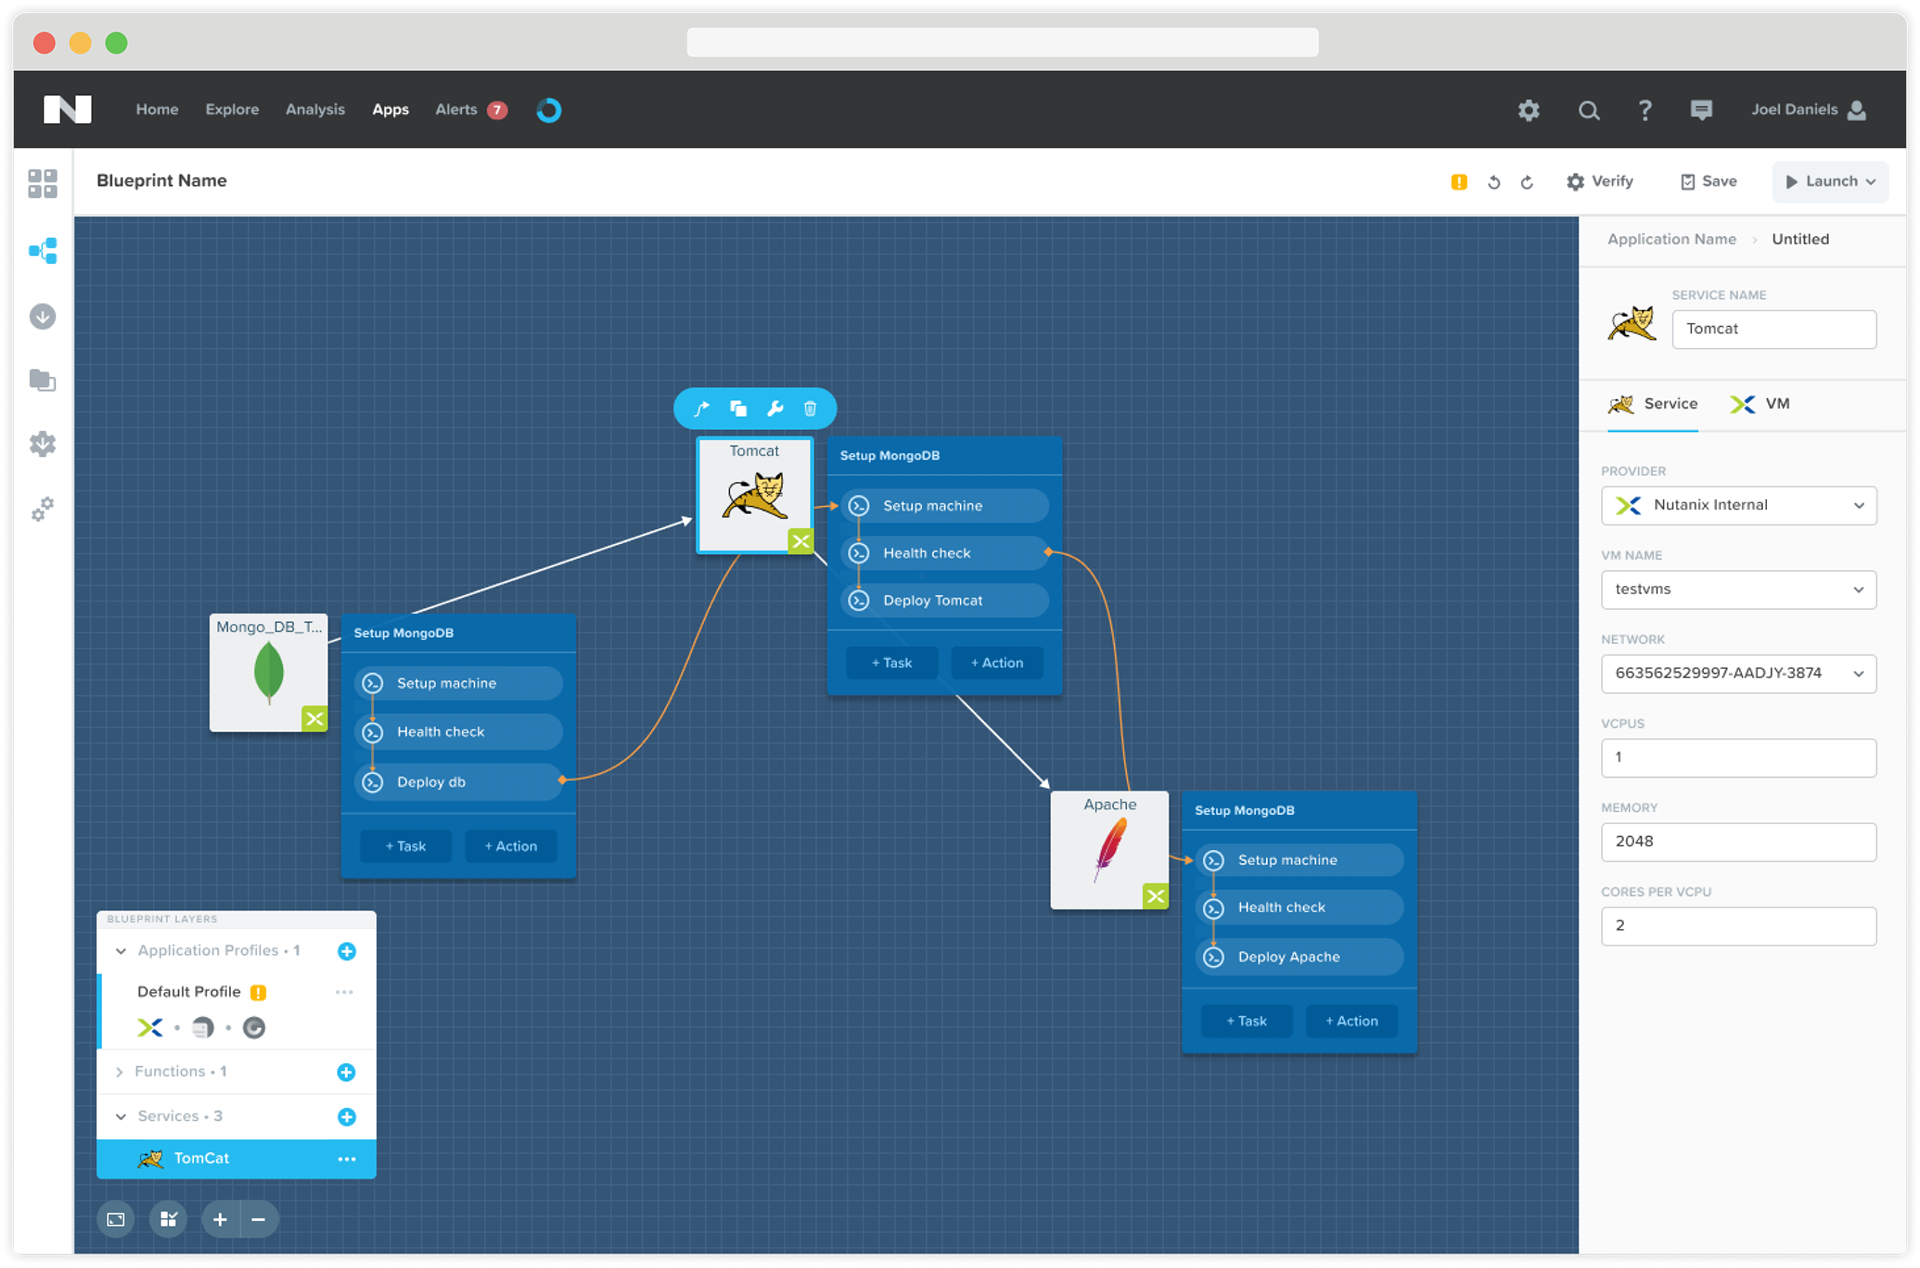Screen dimensions: 1920x1268
Task: Click the single gear badge icon in sidebar
Action: 42,444
